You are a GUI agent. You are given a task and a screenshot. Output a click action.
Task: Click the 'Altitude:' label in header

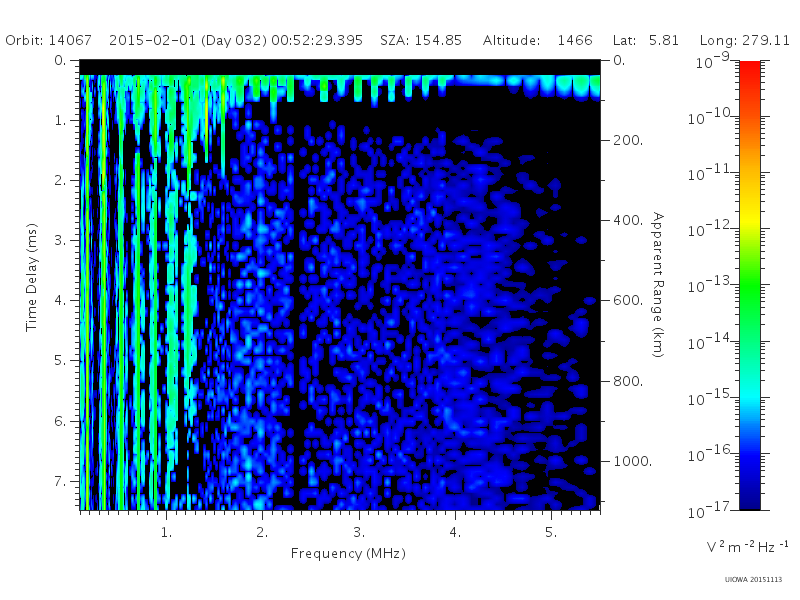(x=511, y=40)
